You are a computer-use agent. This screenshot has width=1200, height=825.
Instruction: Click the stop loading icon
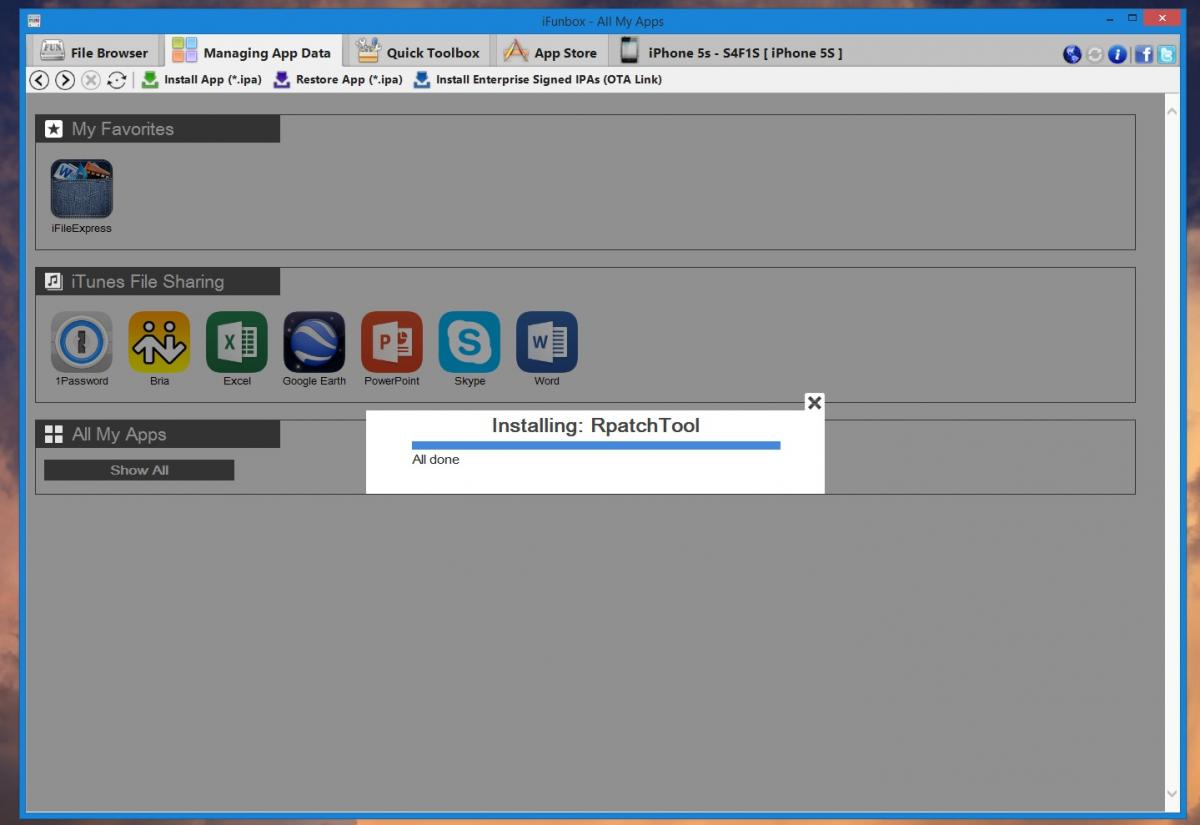pos(91,80)
